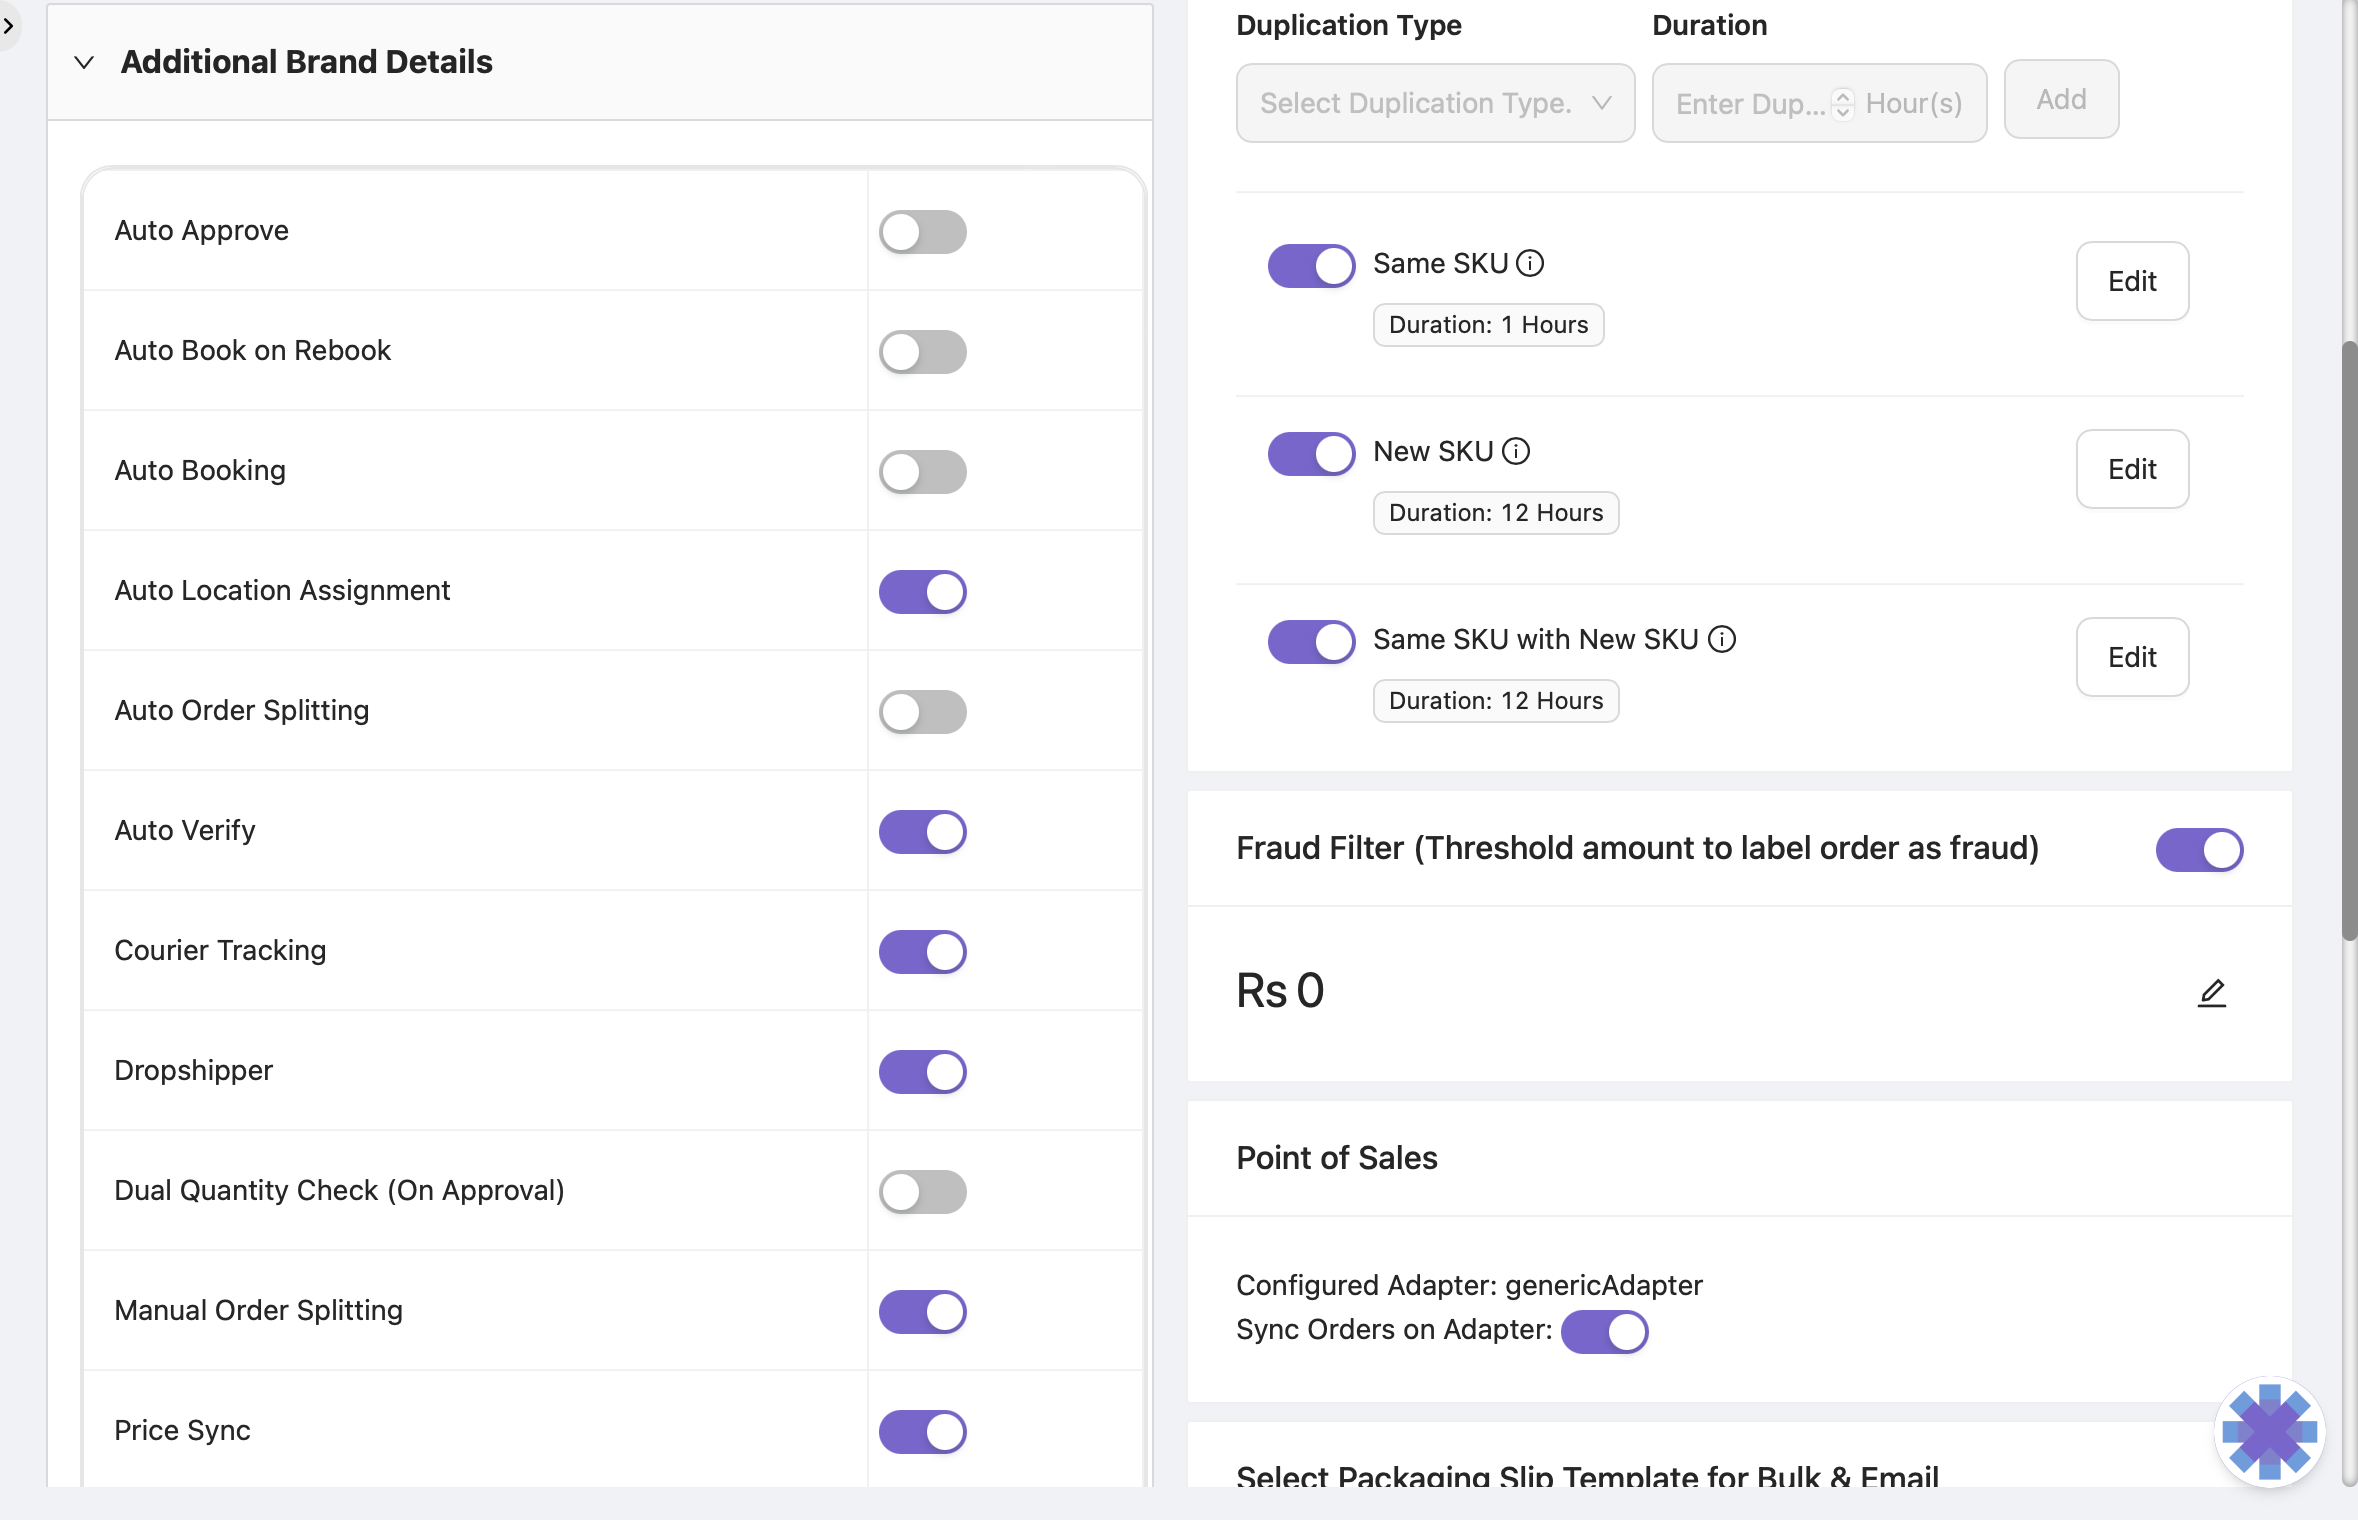Screen dimensions: 2358x1520
Task: Click the vertical page scrollbar
Action: [x=2348, y=640]
